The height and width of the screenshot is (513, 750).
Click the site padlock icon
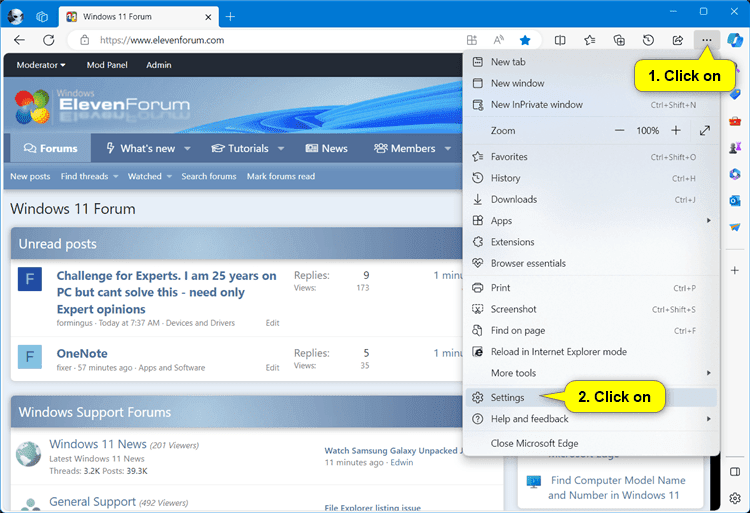coord(85,40)
